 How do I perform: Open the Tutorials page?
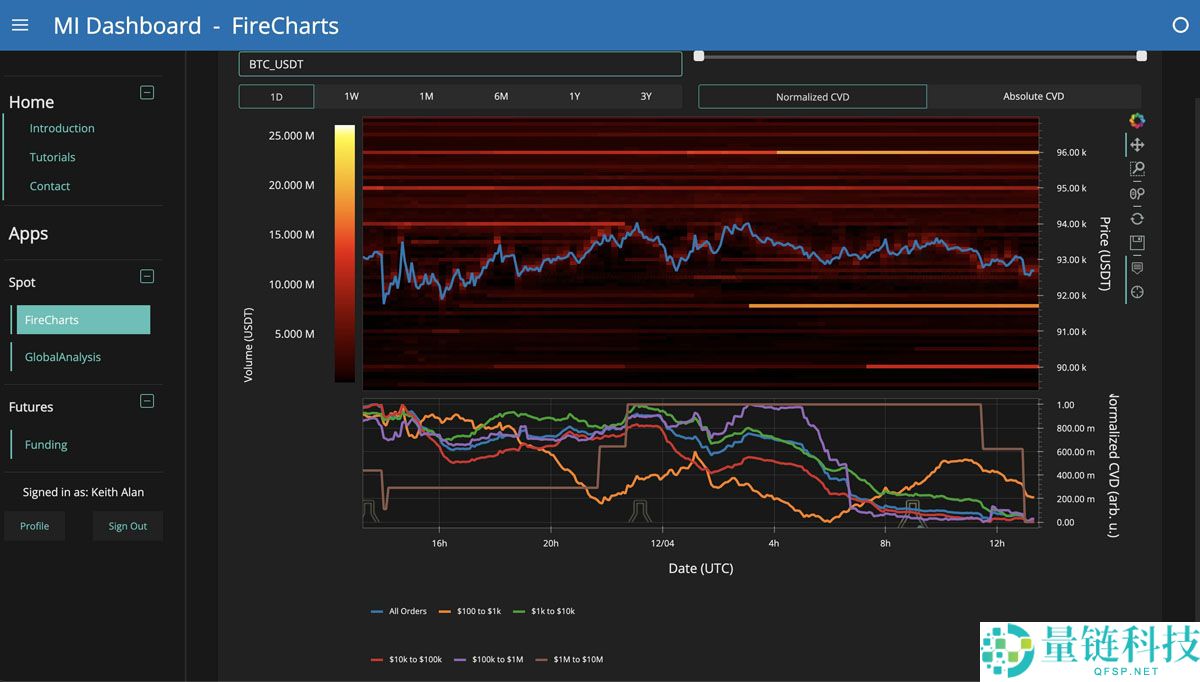[x=53, y=157]
